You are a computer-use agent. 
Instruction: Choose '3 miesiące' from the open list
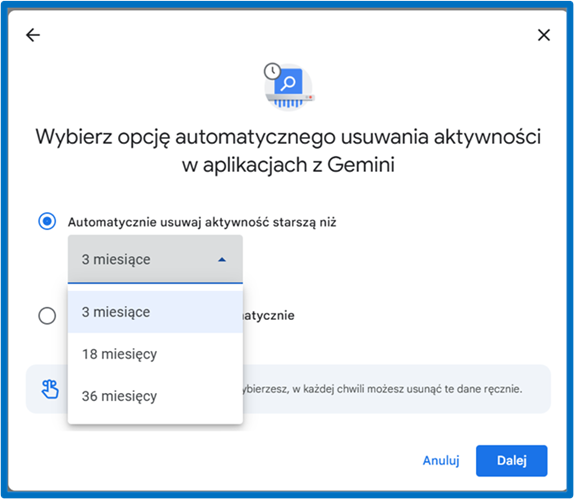(x=155, y=312)
